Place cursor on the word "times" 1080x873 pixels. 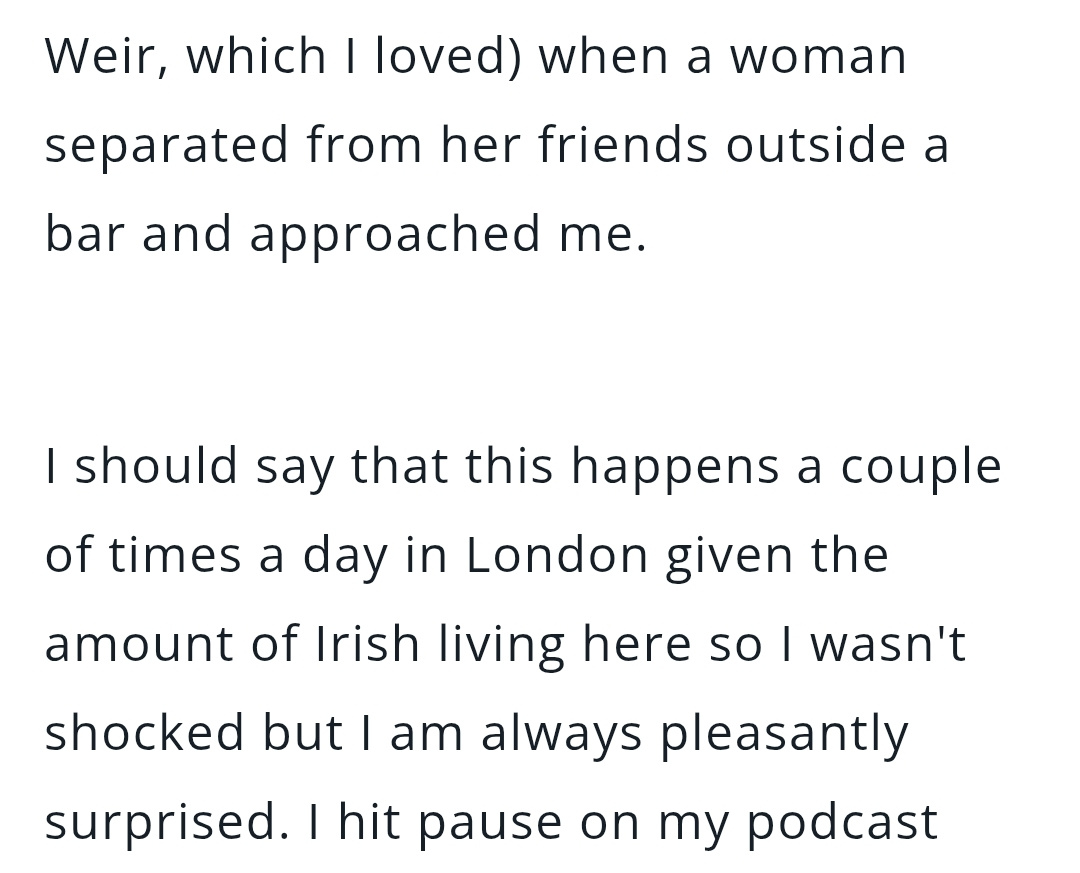[175, 555]
